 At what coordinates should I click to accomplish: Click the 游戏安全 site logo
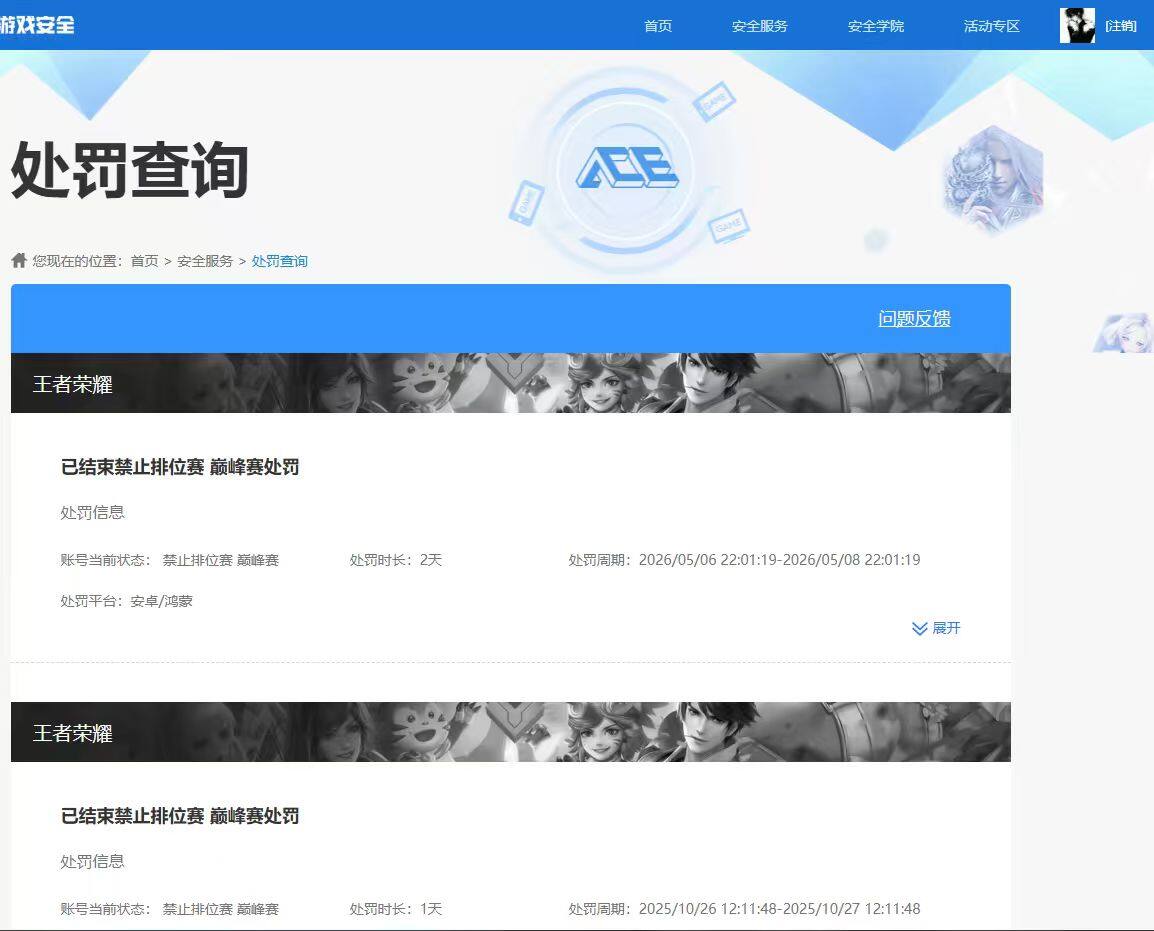38,25
